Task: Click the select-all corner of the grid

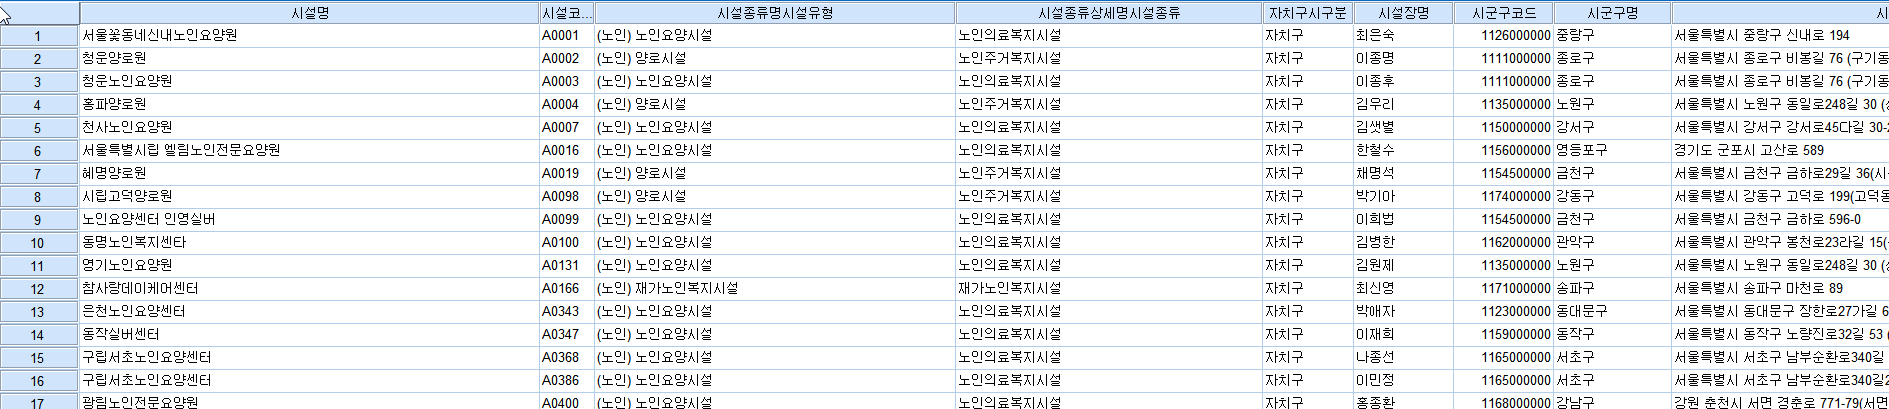Action: tap(39, 13)
